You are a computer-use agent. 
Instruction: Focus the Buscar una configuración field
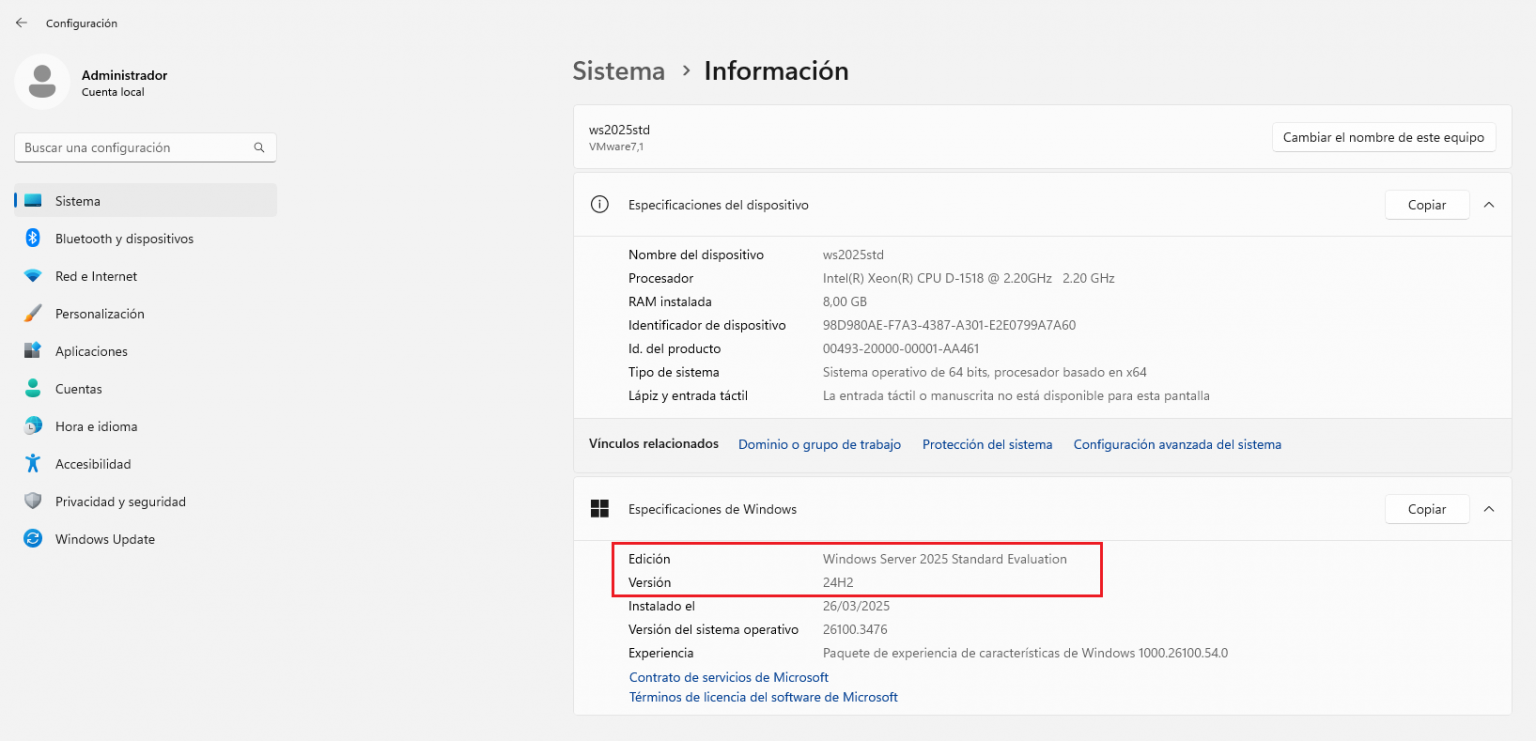[x=146, y=147]
